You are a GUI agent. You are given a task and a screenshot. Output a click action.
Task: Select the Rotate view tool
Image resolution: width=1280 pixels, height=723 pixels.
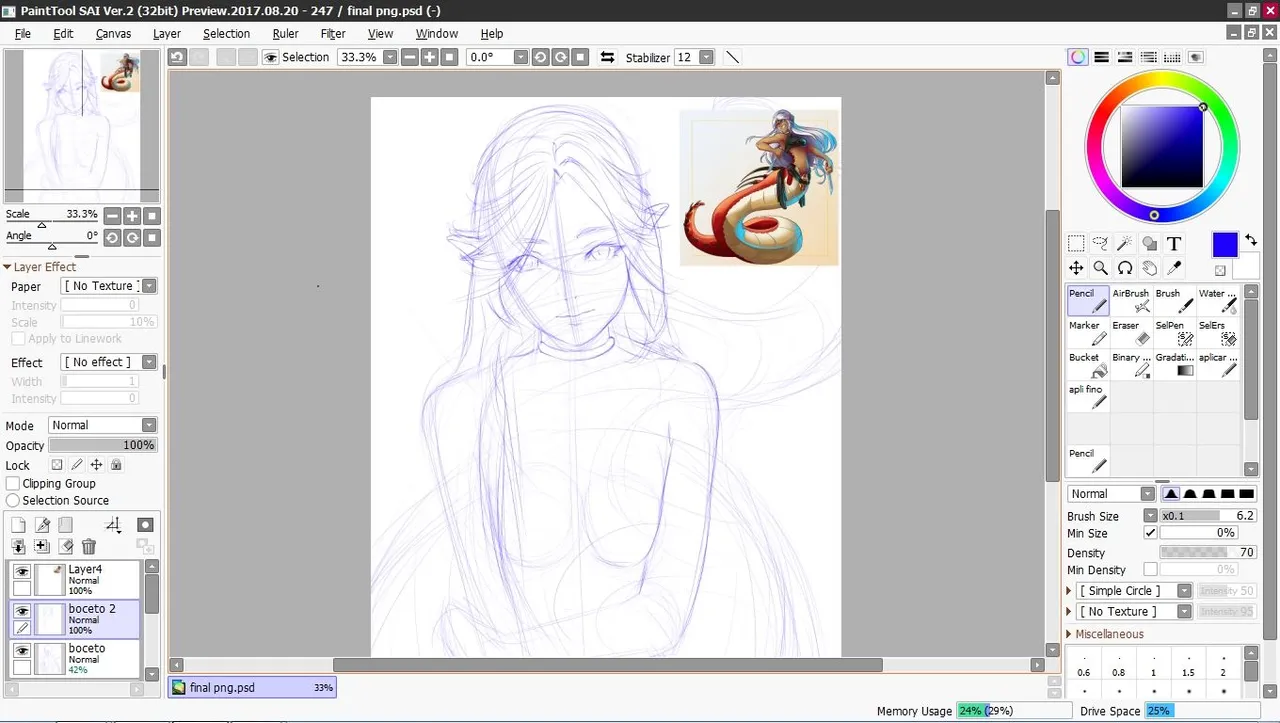tap(1125, 268)
